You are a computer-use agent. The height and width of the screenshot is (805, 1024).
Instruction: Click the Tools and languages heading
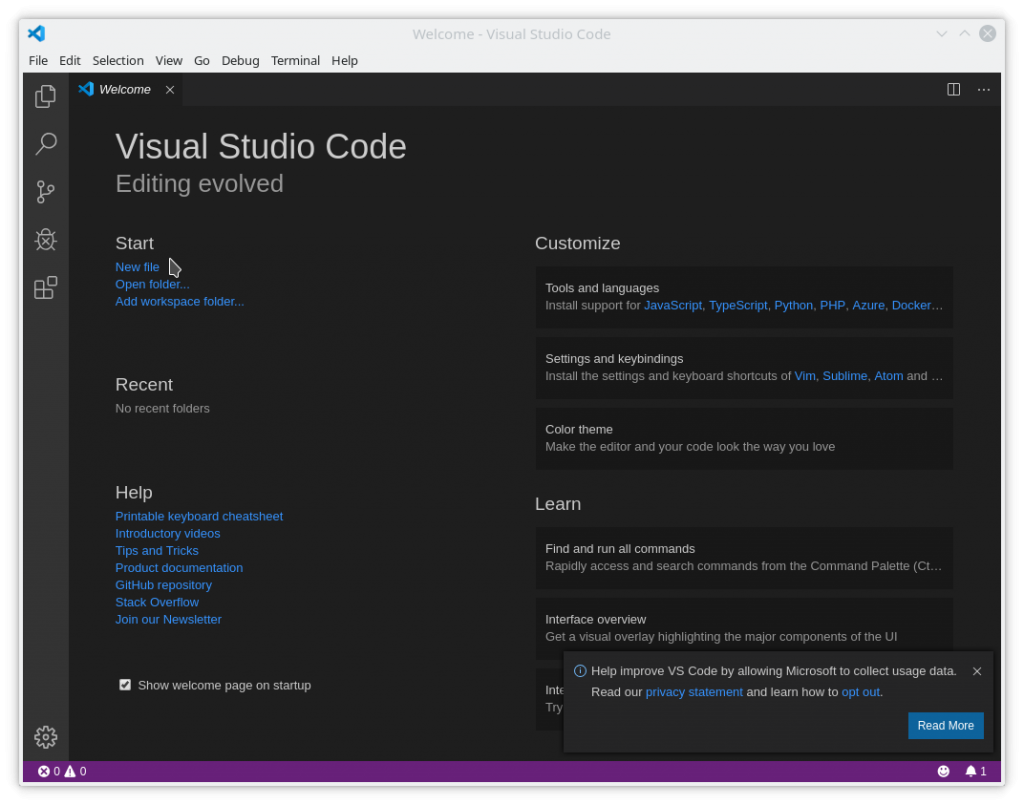point(602,288)
